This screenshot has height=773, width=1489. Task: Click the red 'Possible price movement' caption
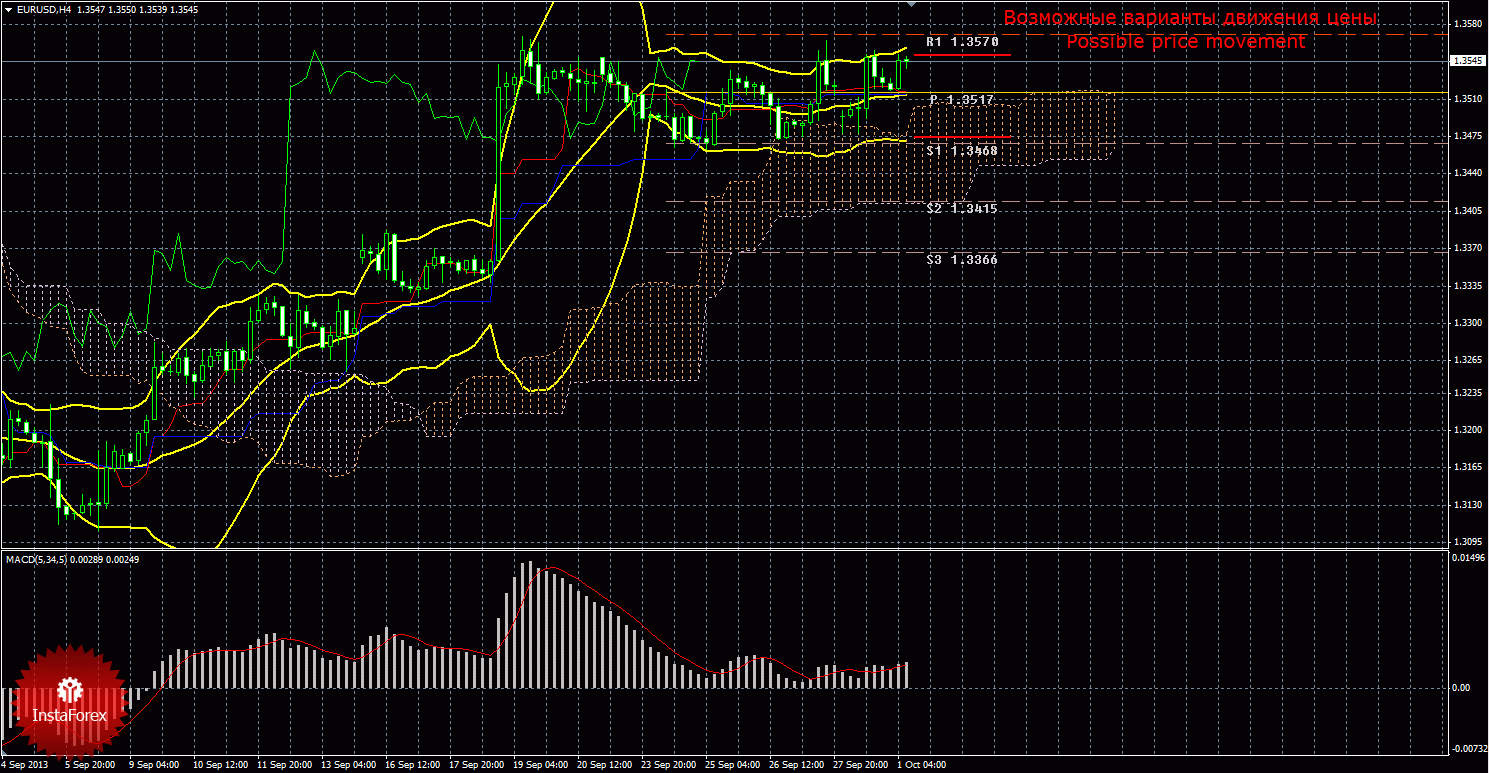click(1185, 42)
